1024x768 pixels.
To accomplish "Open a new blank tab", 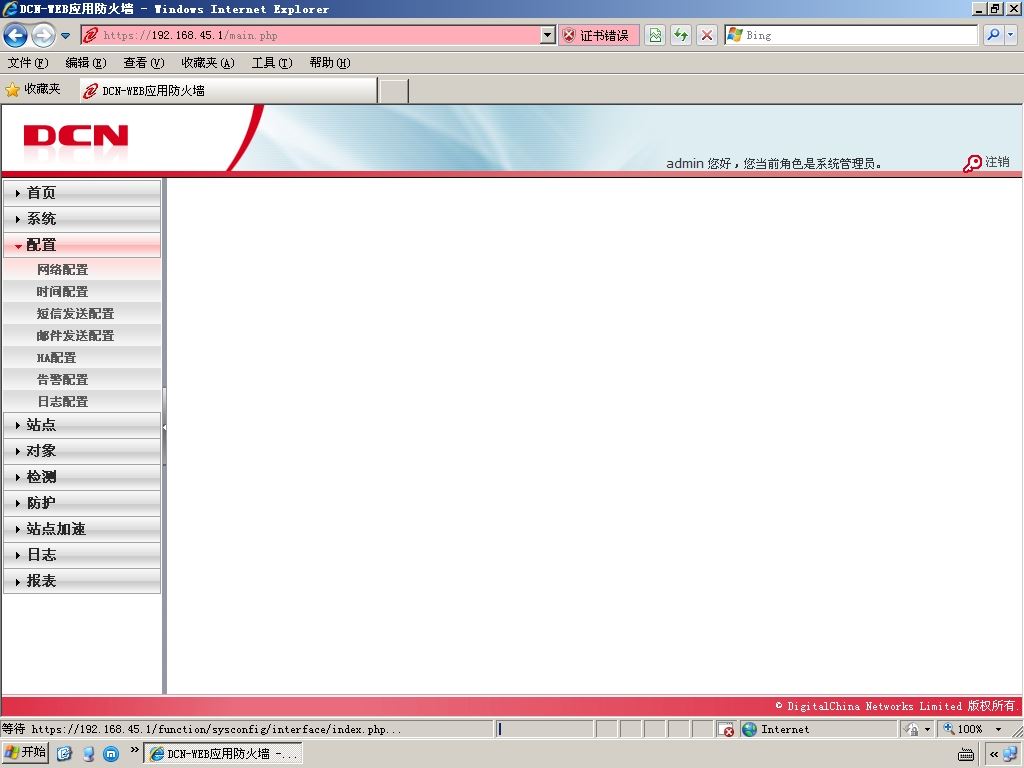I will coord(394,91).
